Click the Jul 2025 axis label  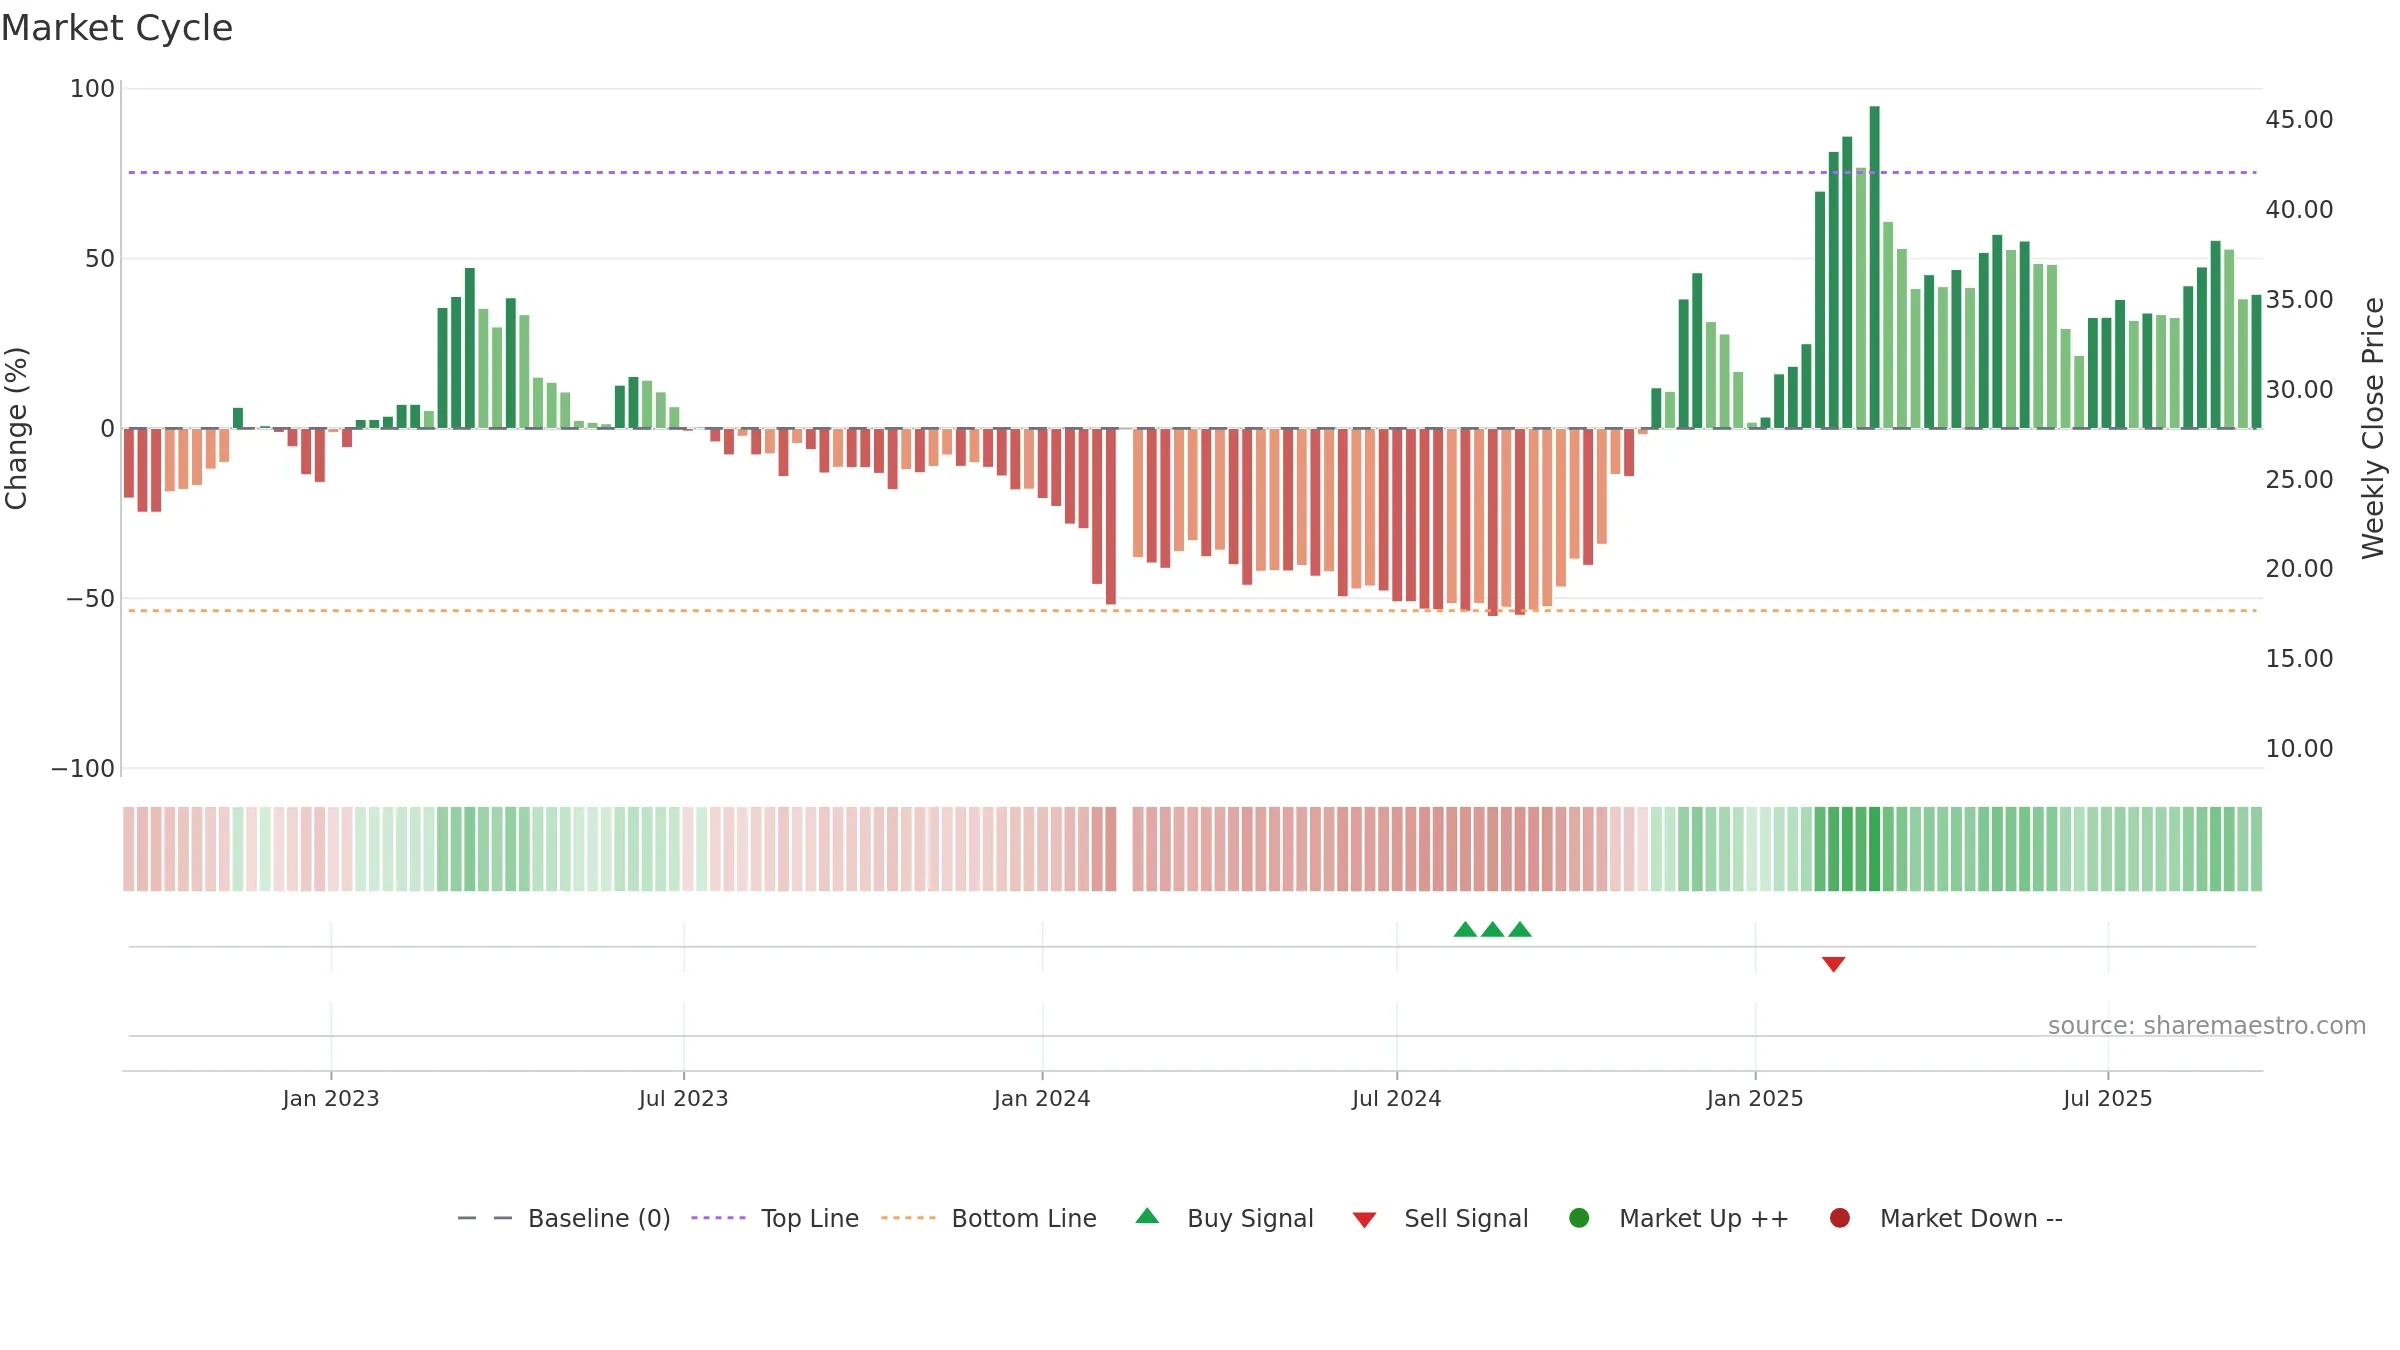click(2108, 1098)
